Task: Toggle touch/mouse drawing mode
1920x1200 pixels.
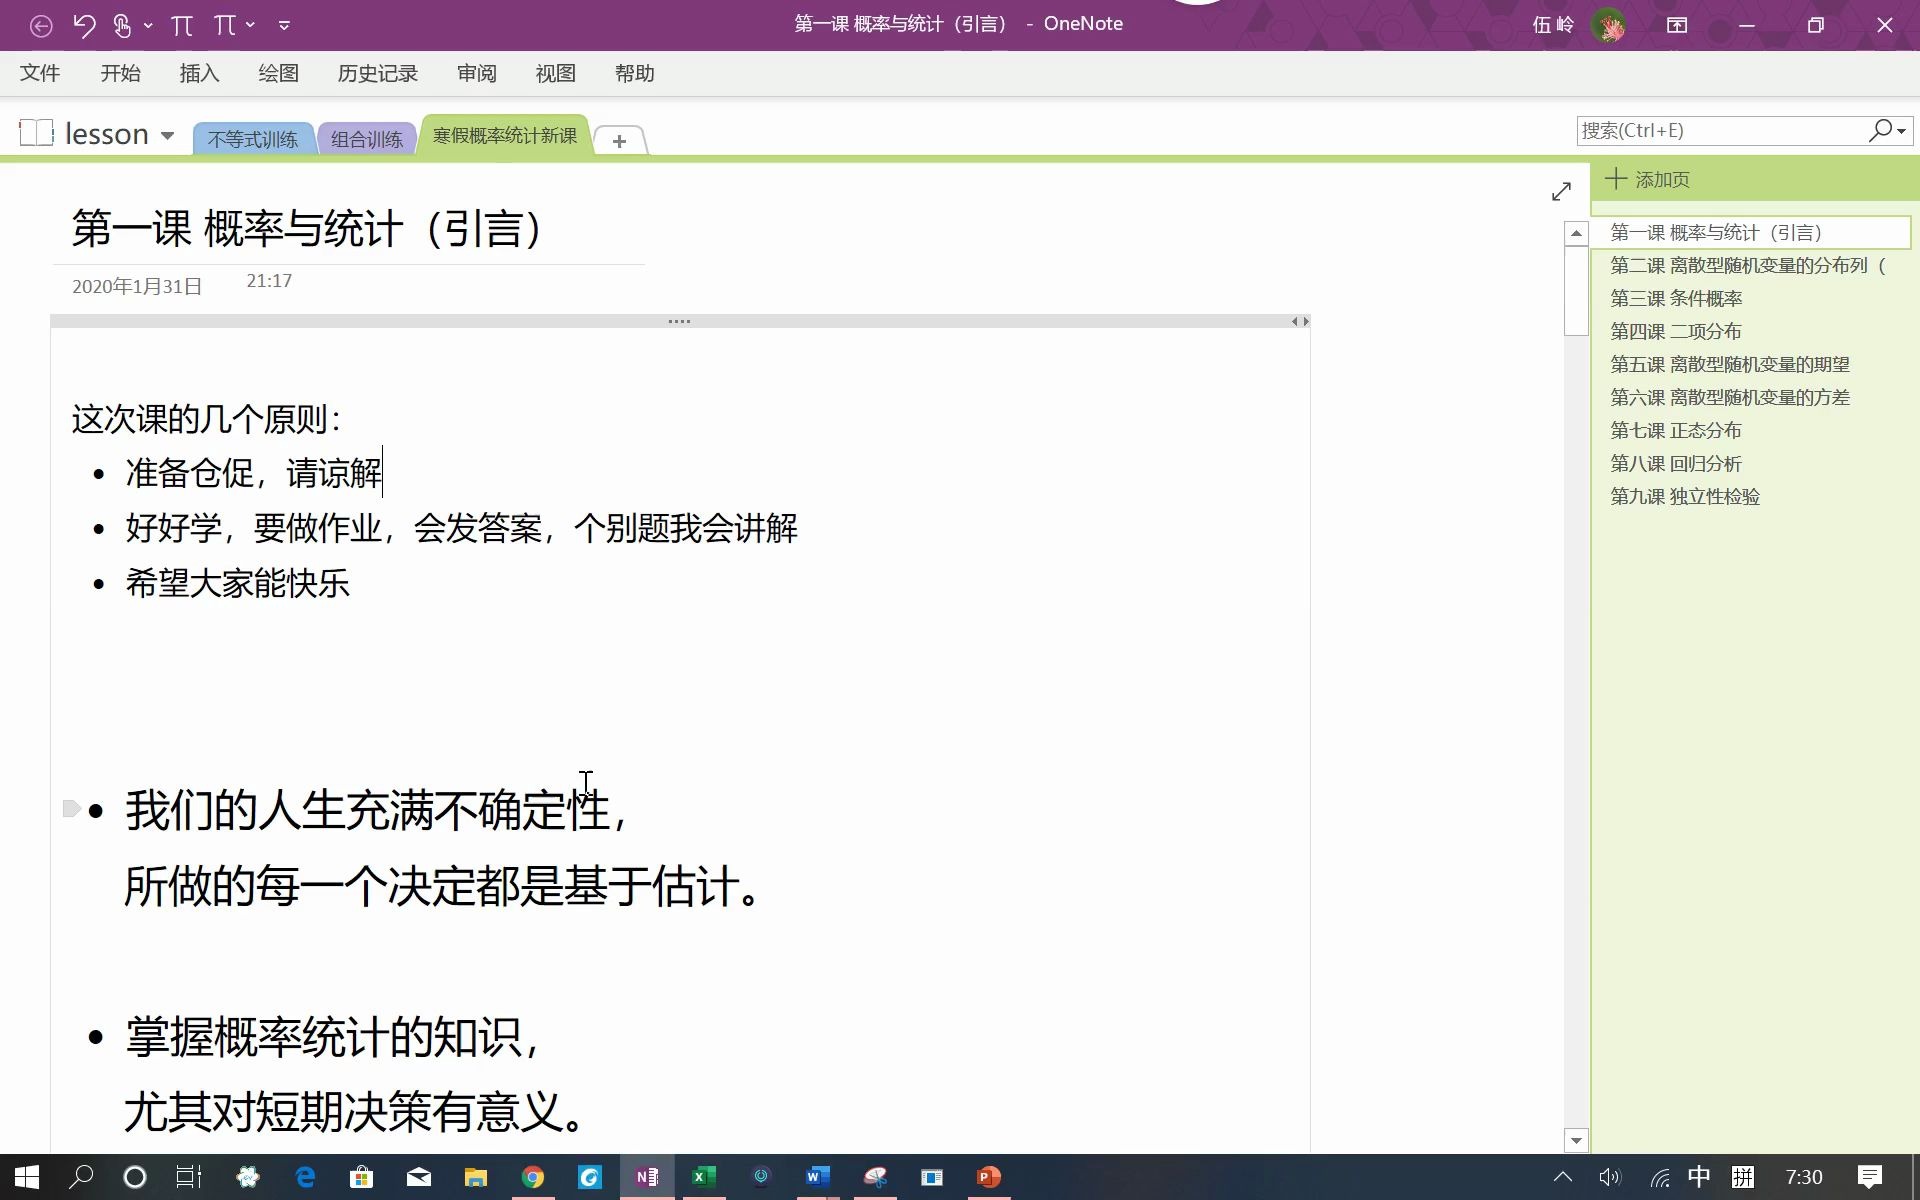Action: 121,25
